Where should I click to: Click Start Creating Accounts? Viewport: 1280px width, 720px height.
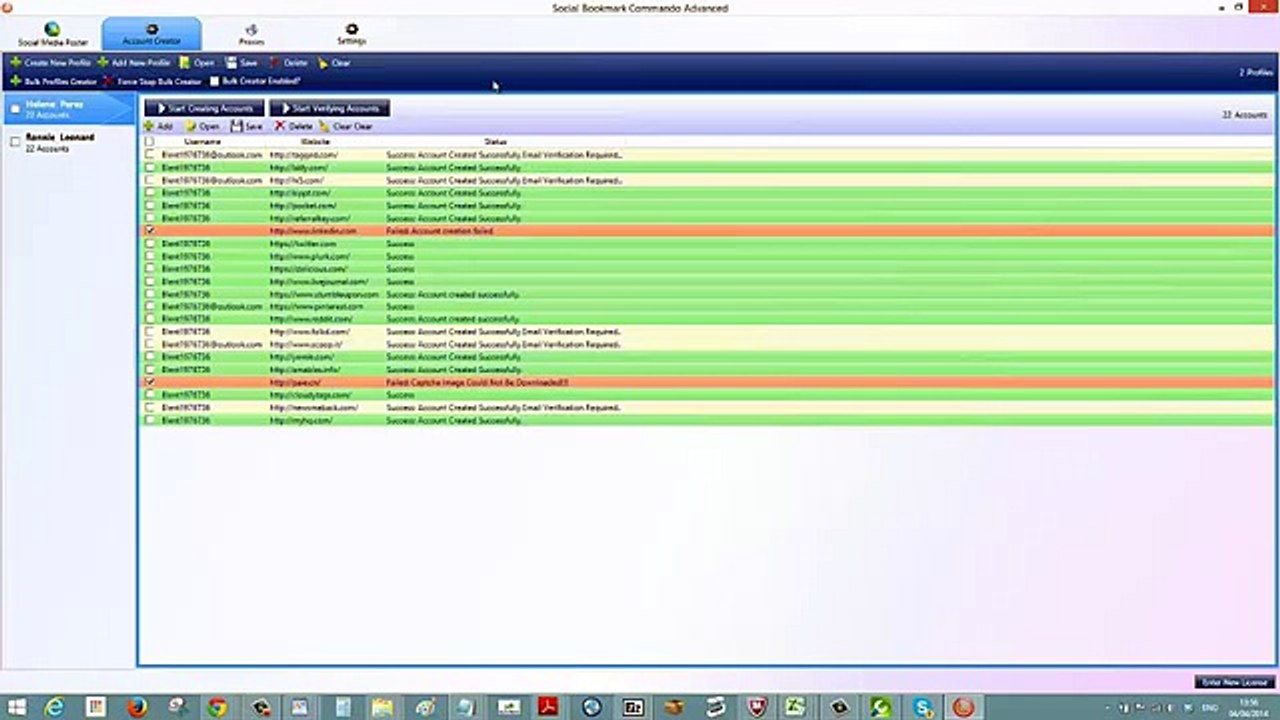point(205,108)
